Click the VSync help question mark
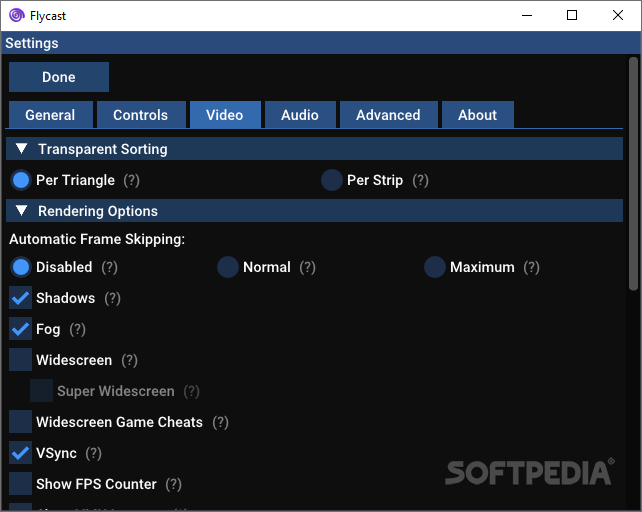Image resolution: width=642 pixels, height=512 pixels. point(94,453)
